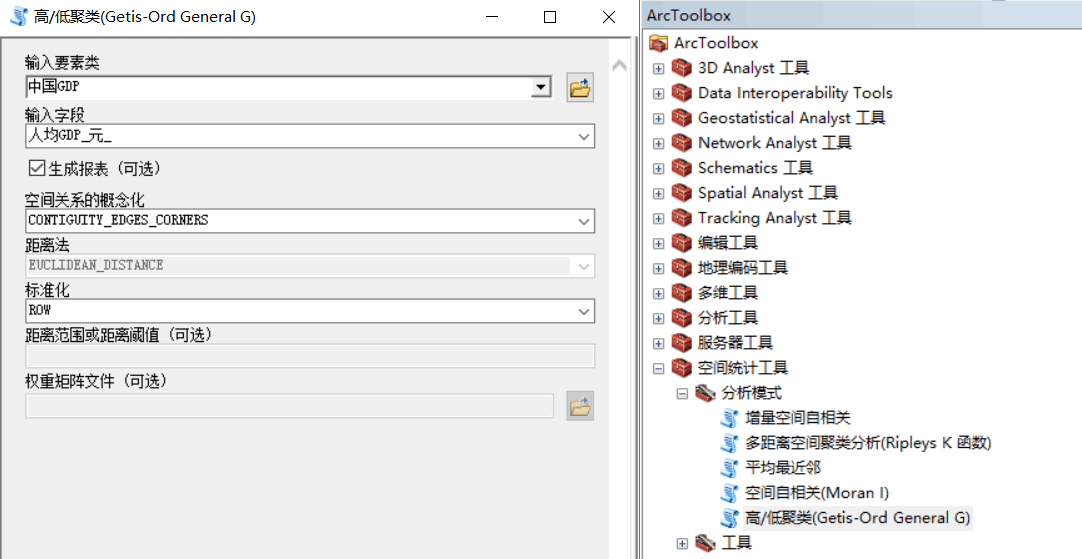Image resolution: width=1082 pixels, height=559 pixels.
Task: Browse for input feature class folder icon
Action: click(580, 88)
